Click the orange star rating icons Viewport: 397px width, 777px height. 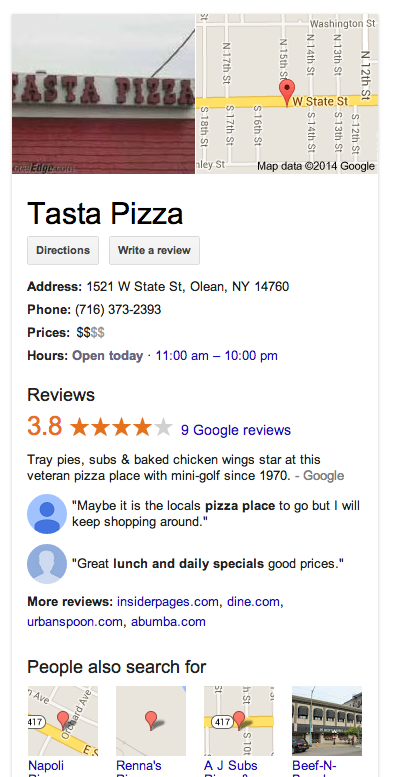point(121,427)
